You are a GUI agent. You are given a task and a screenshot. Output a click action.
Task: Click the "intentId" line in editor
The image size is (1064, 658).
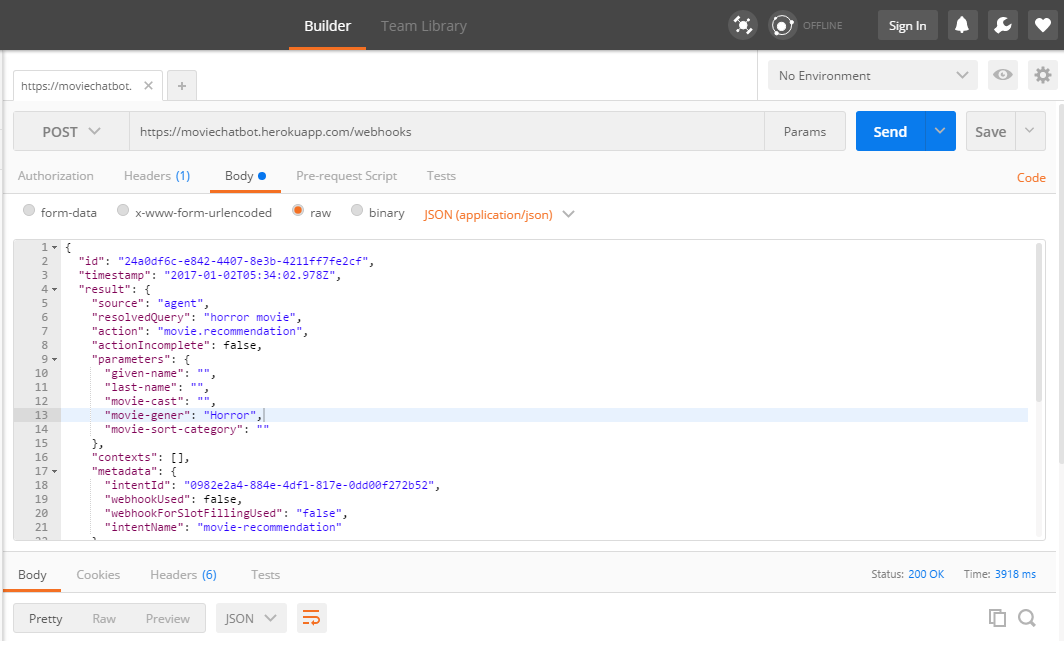(271, 486)
